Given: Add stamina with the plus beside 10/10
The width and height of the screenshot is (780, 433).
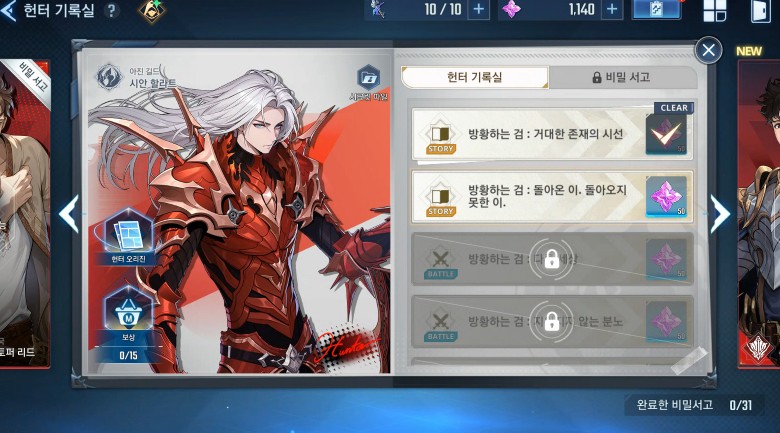Looking at the screenshot, I should [x=478, y=9].
